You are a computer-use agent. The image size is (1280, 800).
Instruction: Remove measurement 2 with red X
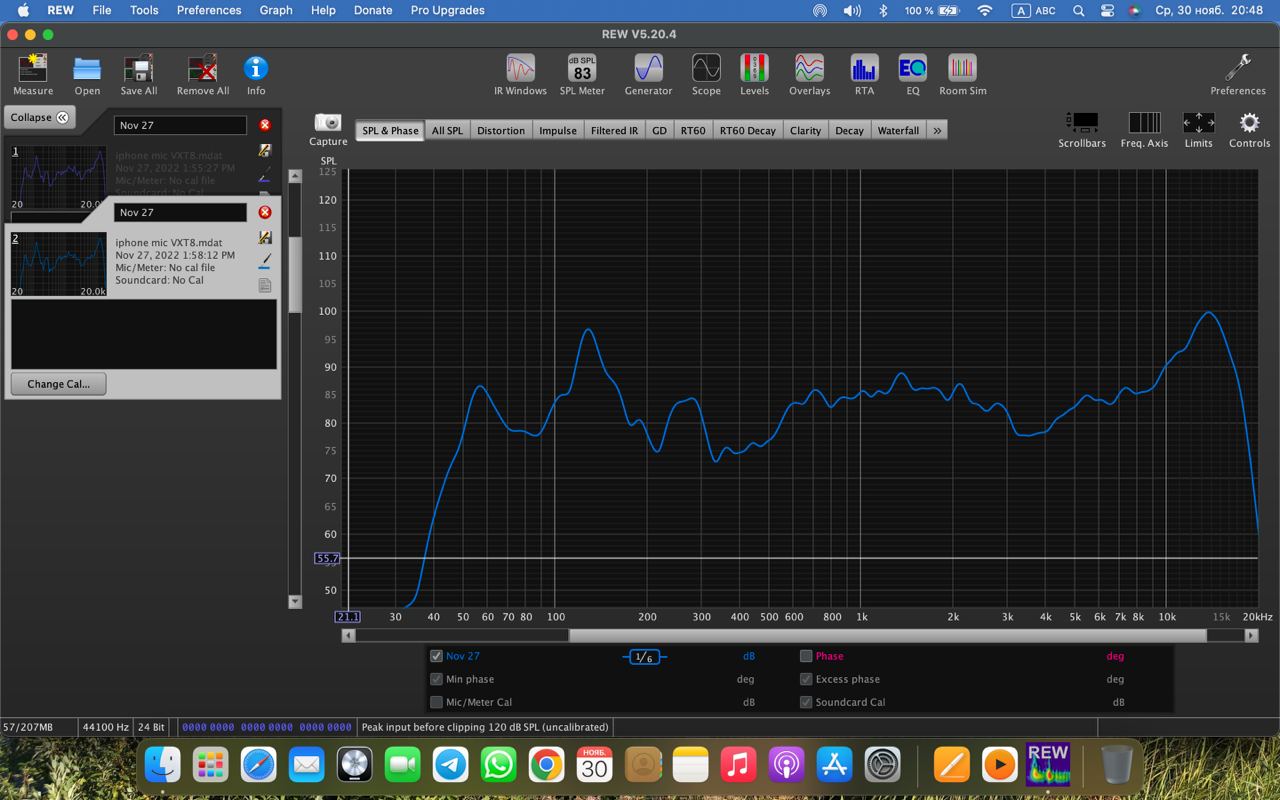(x=265, y=212)
